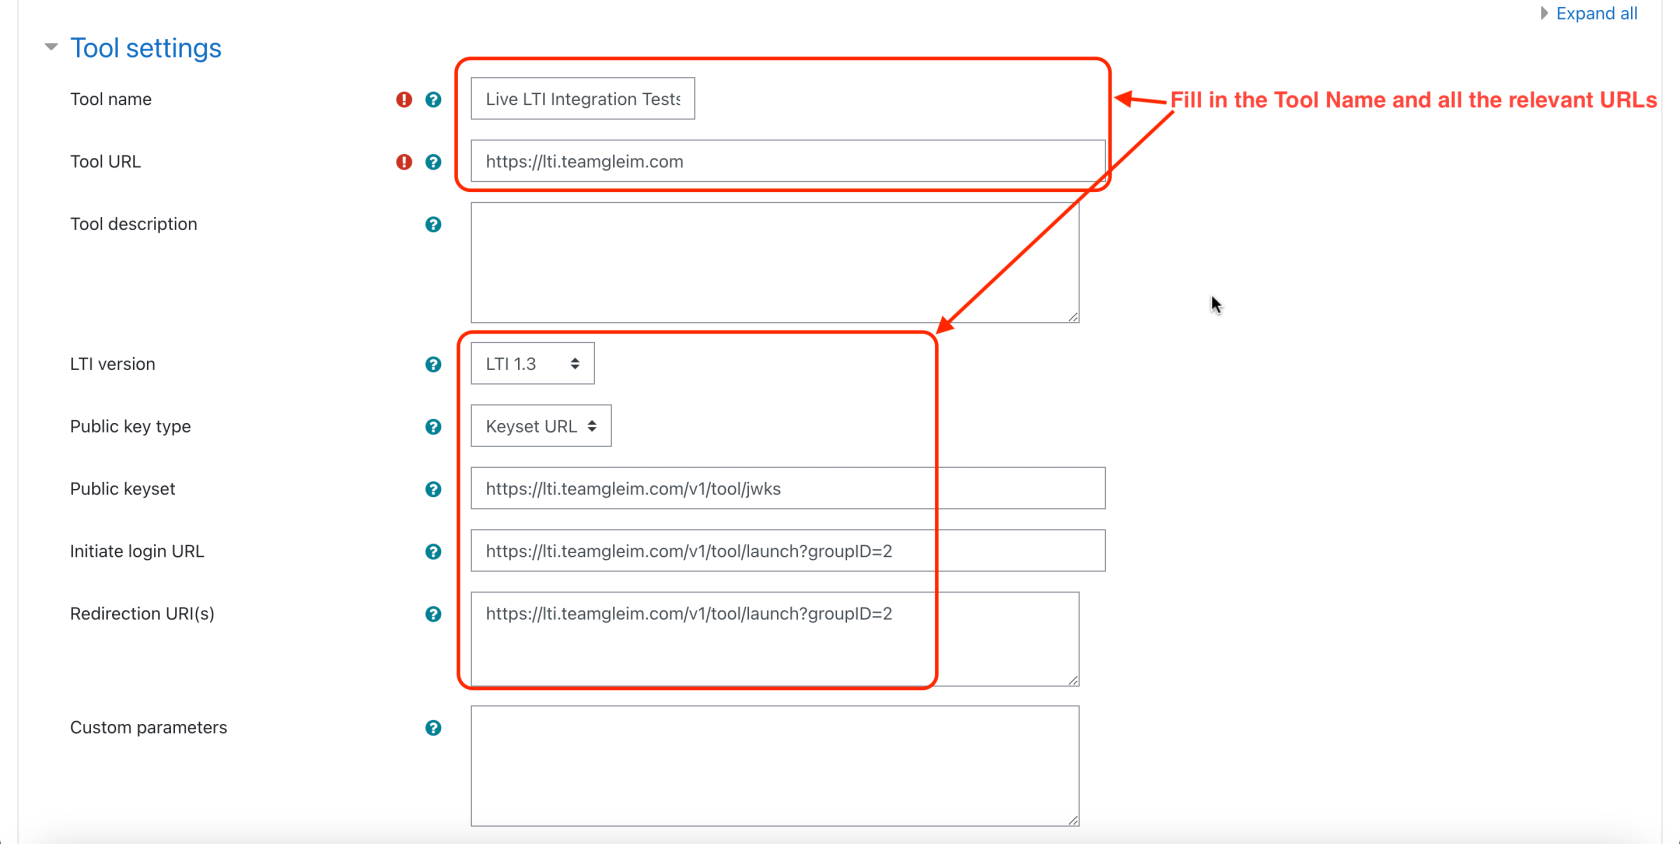
Task: Click Redirection URI(s) help icon
Action: tap(433, 614)
